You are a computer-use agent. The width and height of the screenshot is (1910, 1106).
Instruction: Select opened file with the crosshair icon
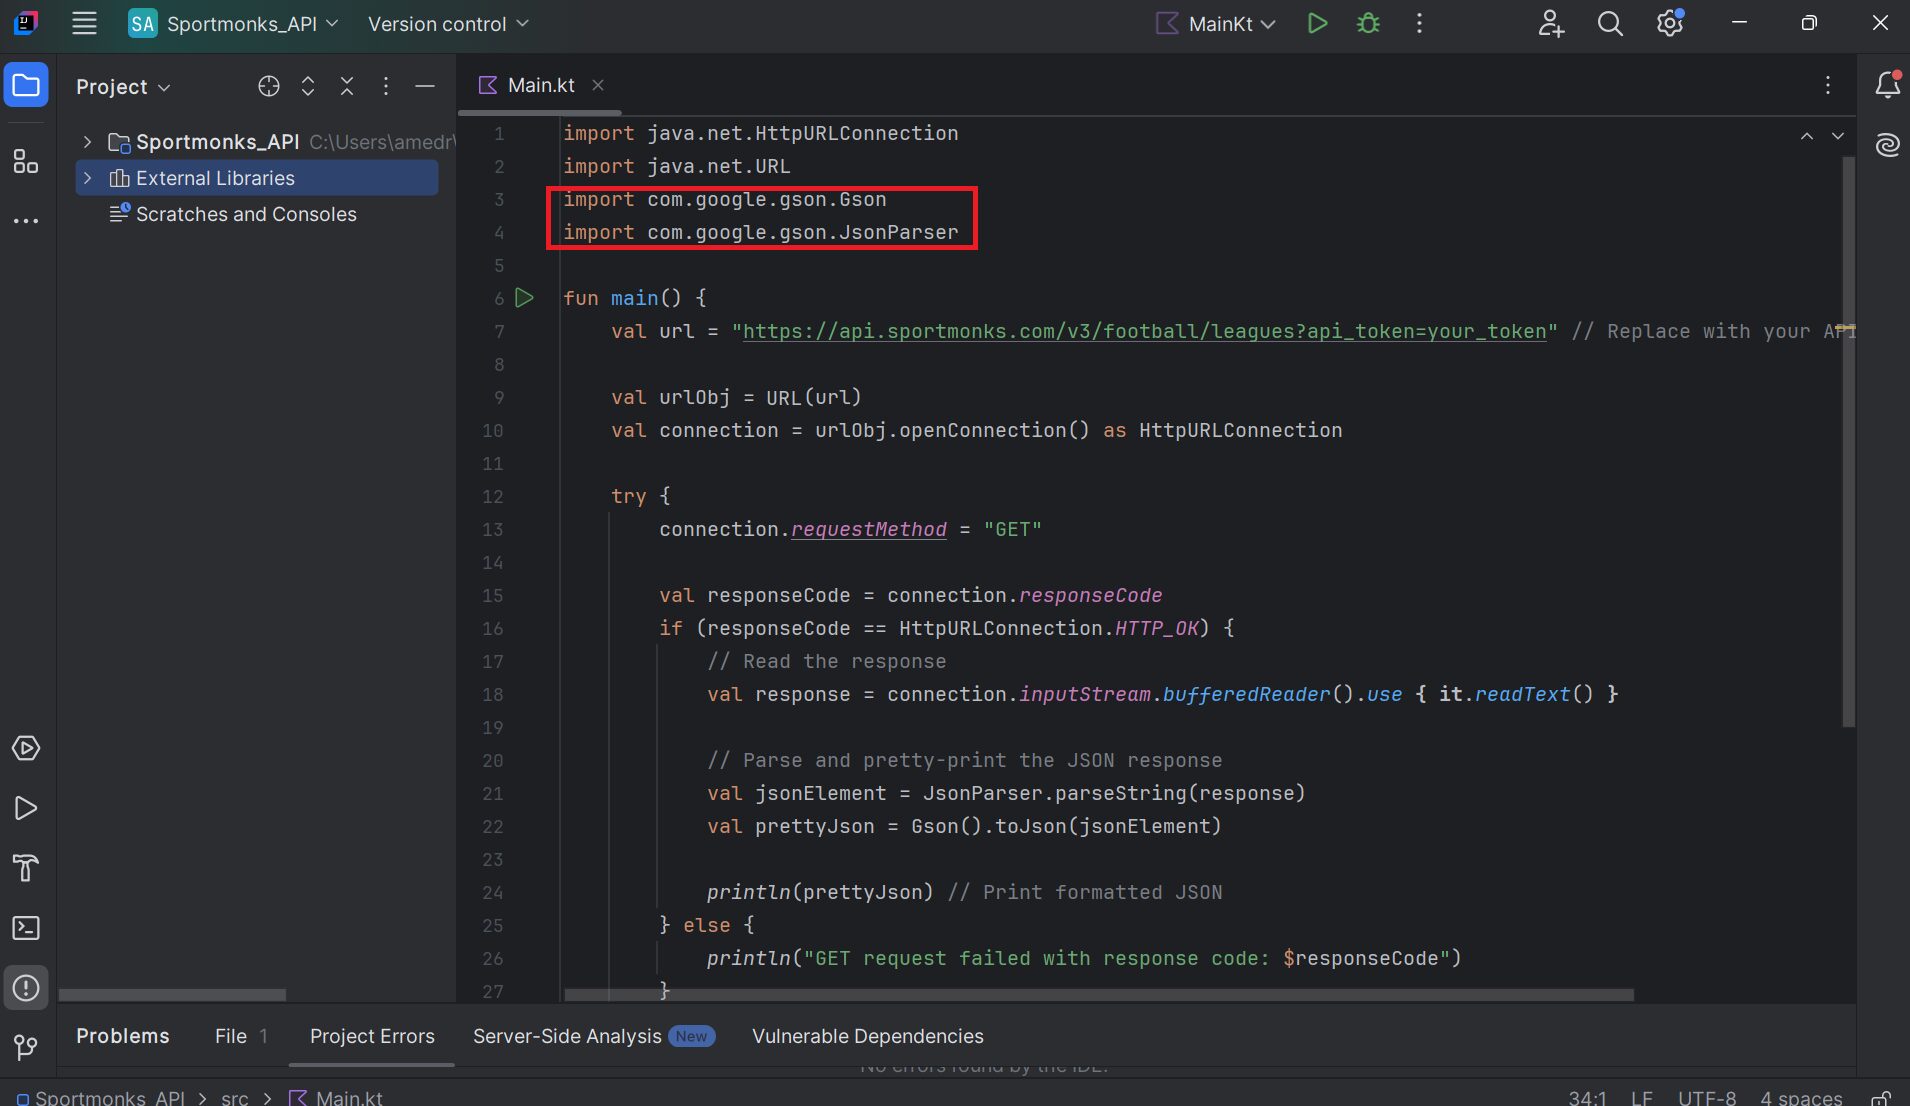click(268, 87)
